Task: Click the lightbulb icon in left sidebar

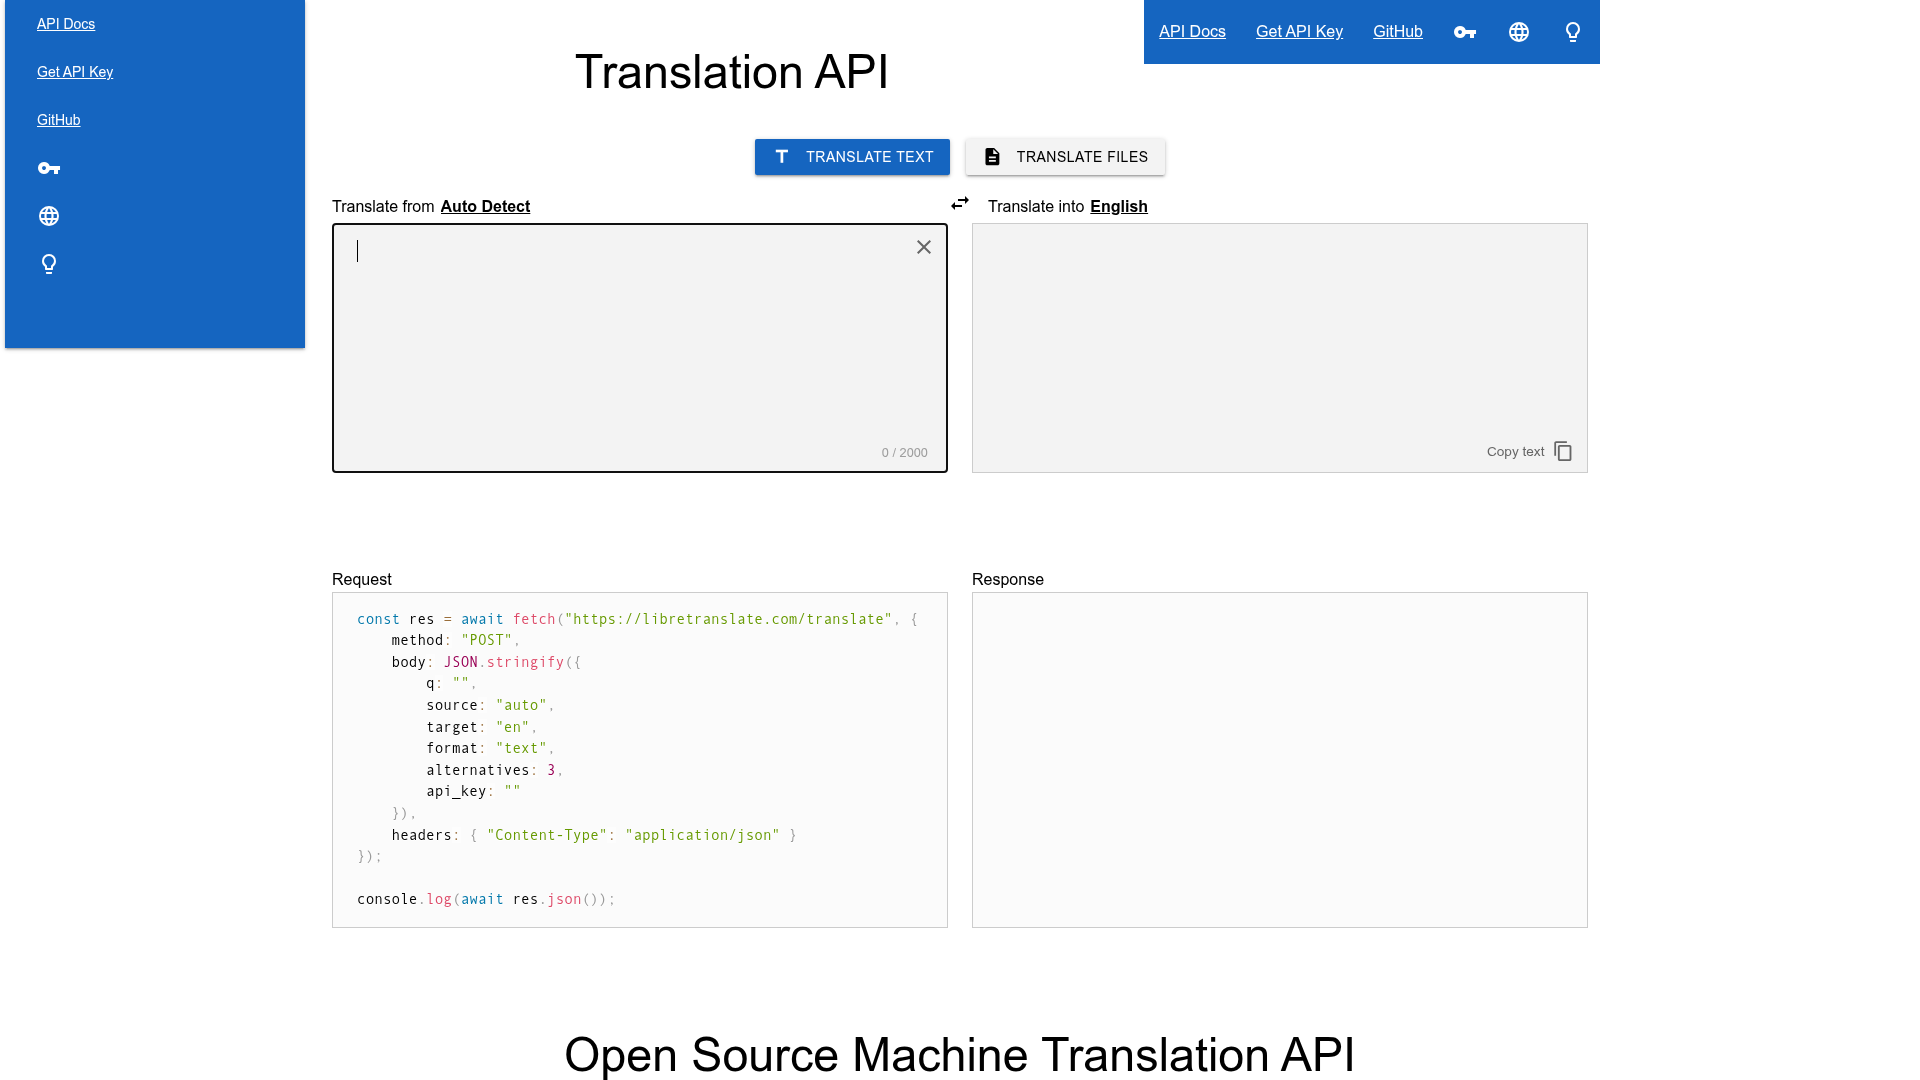Action: (49, 264)
